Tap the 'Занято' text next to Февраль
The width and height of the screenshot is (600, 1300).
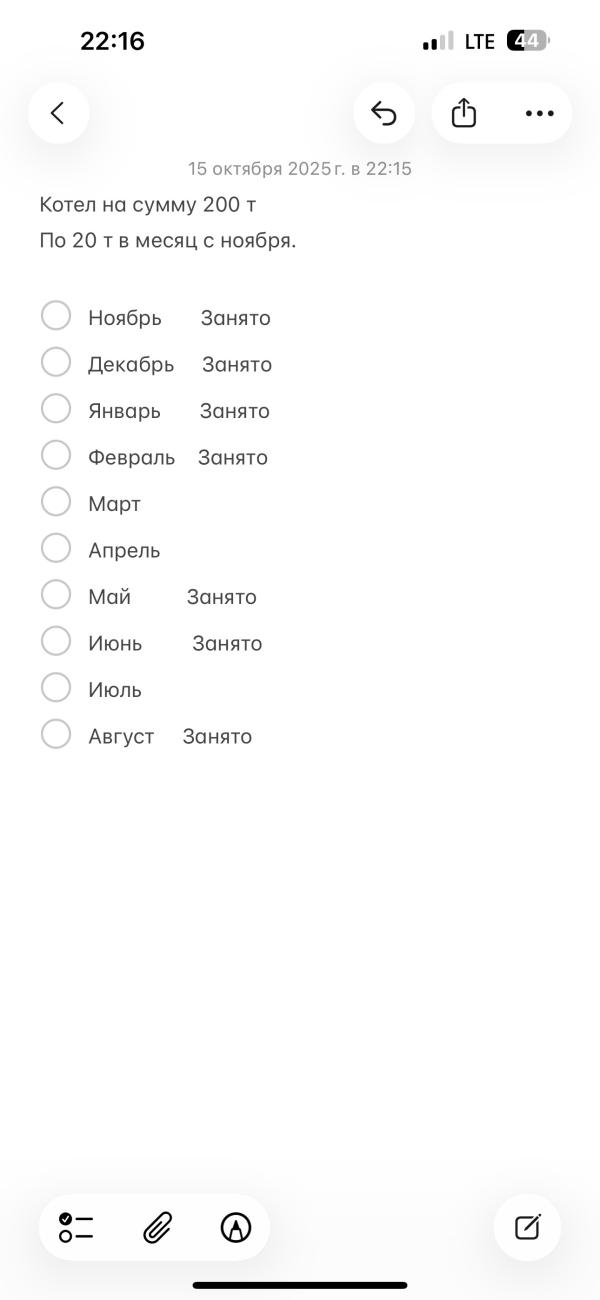pyautogui.click(x=233, y=458)
